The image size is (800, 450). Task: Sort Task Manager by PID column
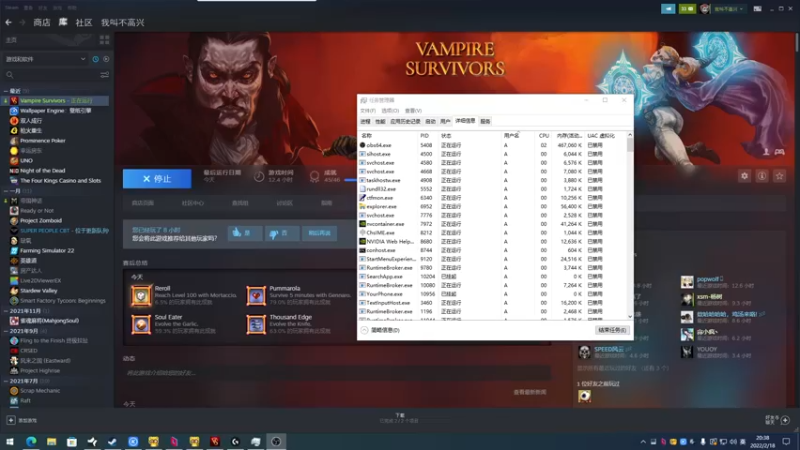tap(424, 136)
